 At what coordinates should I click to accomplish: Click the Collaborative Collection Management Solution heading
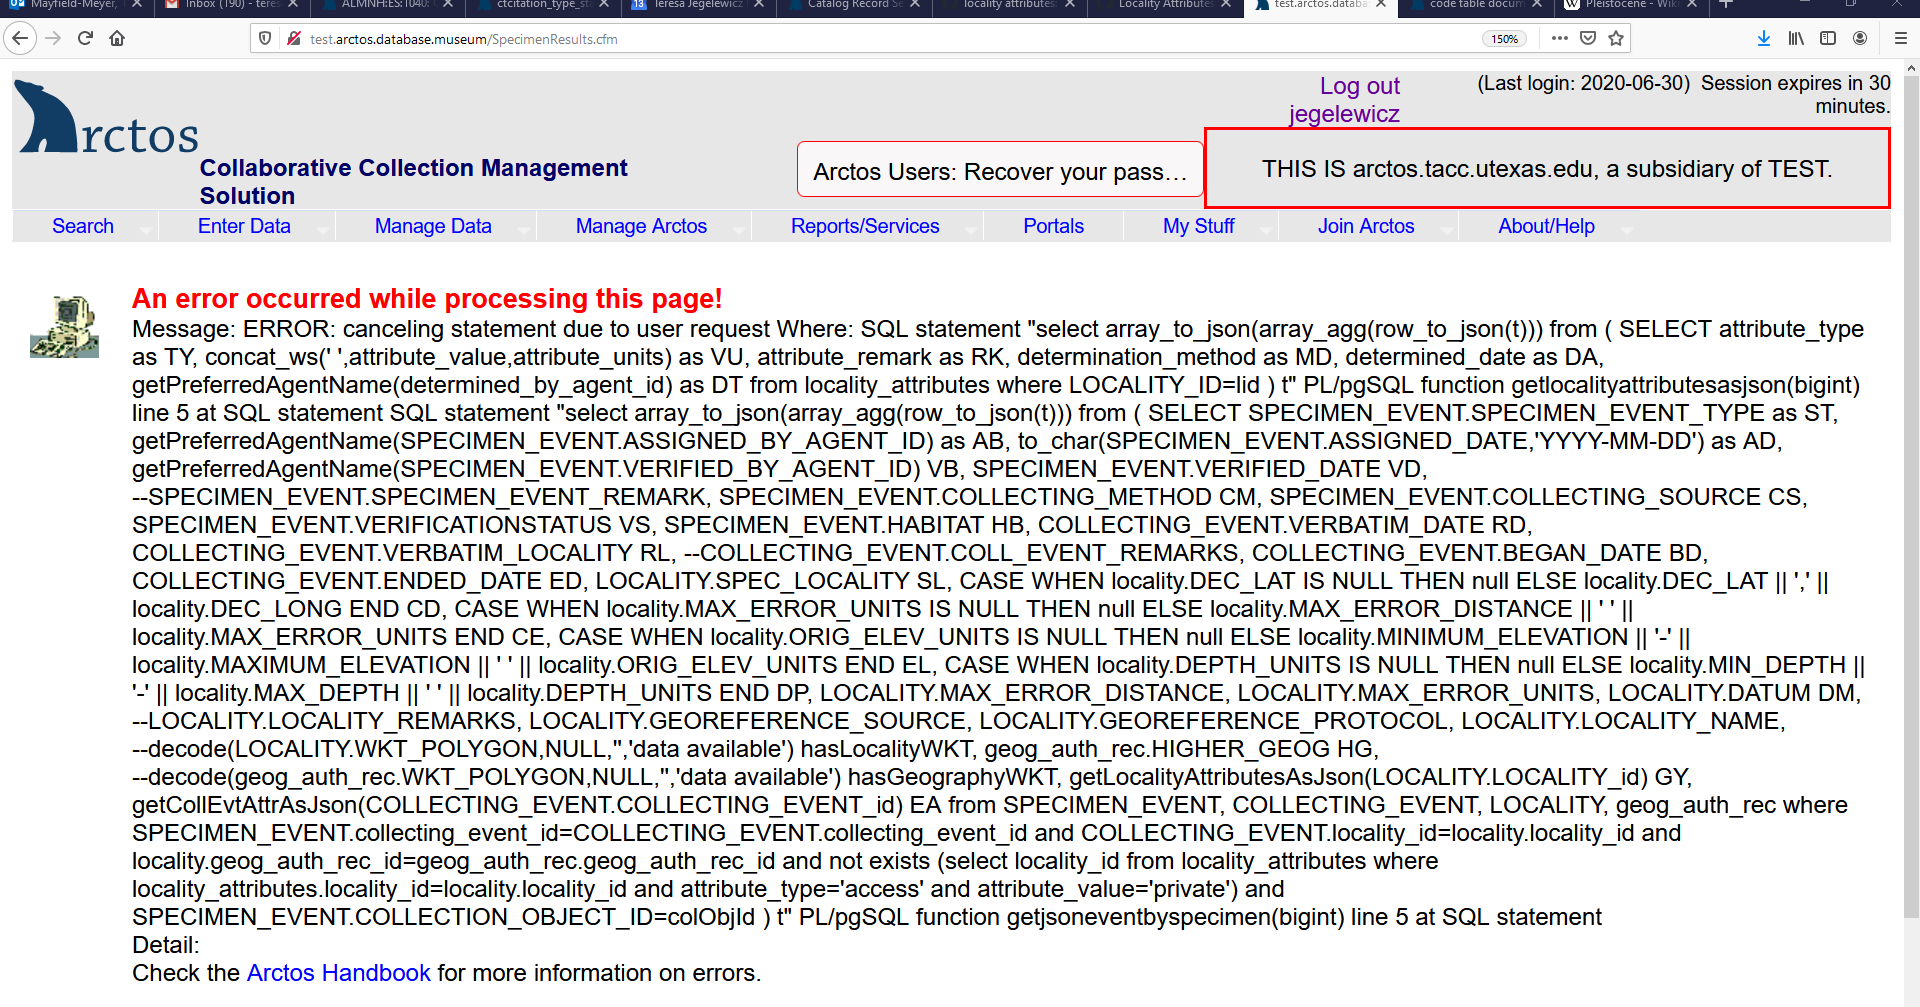(x=413, y=181)
